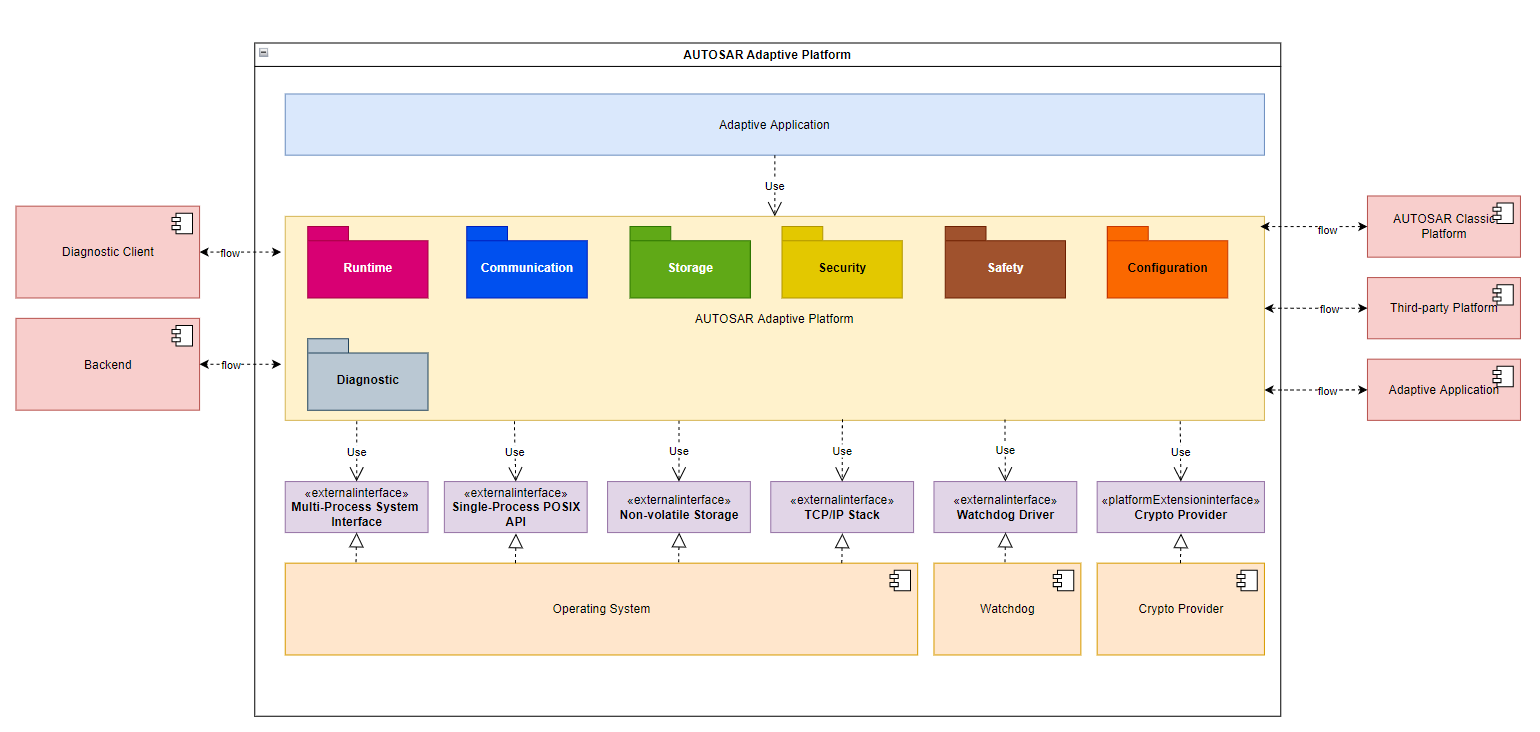Viewport: 1540px width, 732px height.
Task: Select the Multi-Process System Interface box
Action: point(356,507)
